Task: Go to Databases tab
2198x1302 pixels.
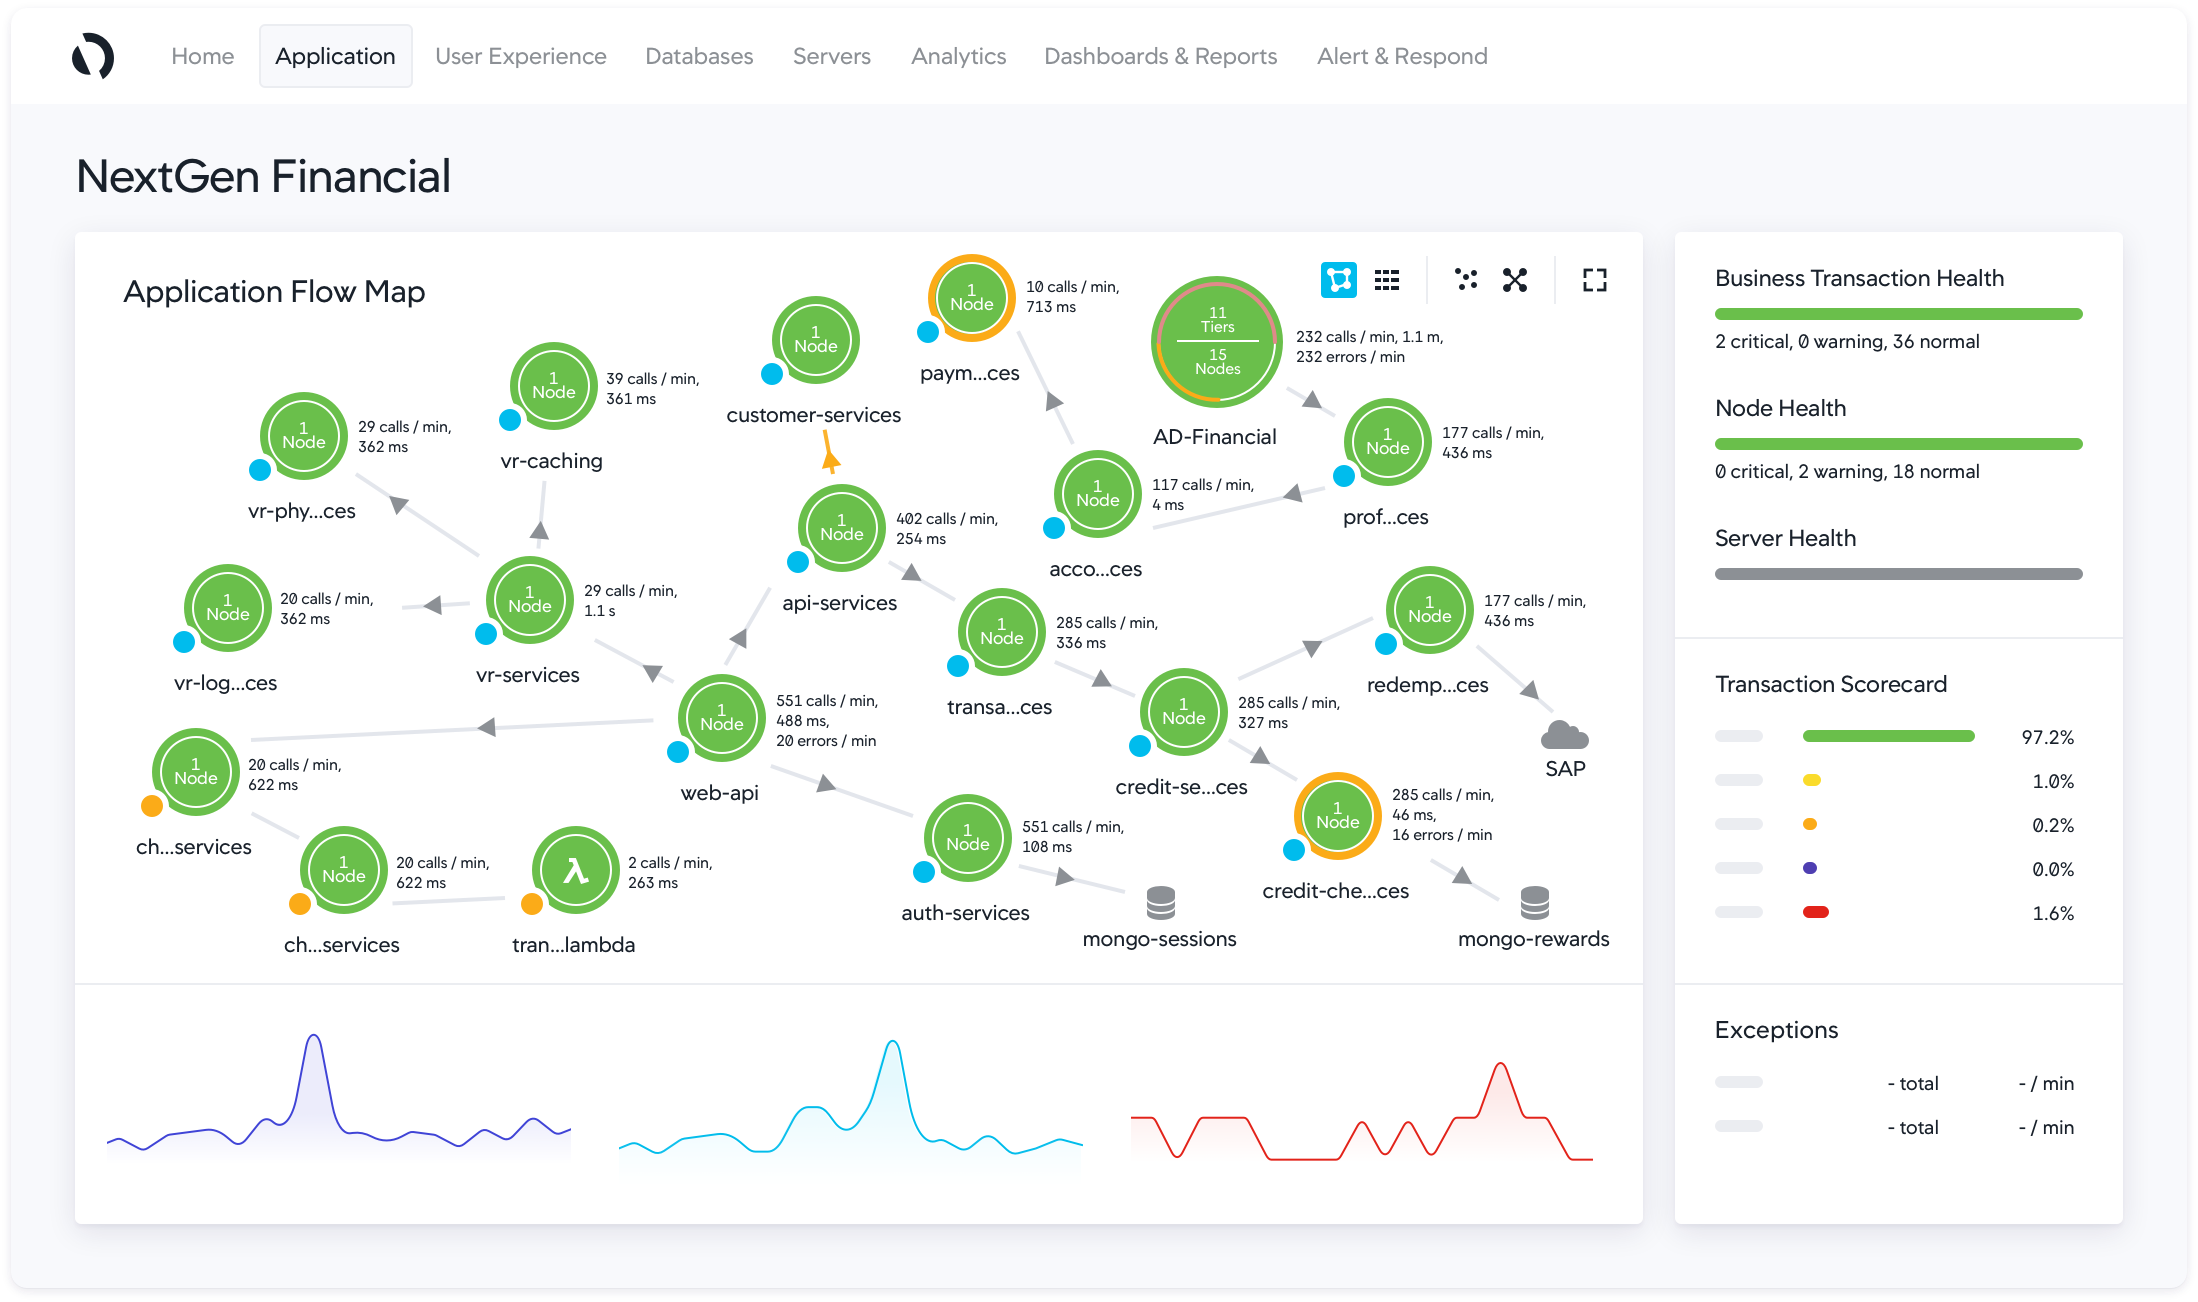Action: point(699,56)
